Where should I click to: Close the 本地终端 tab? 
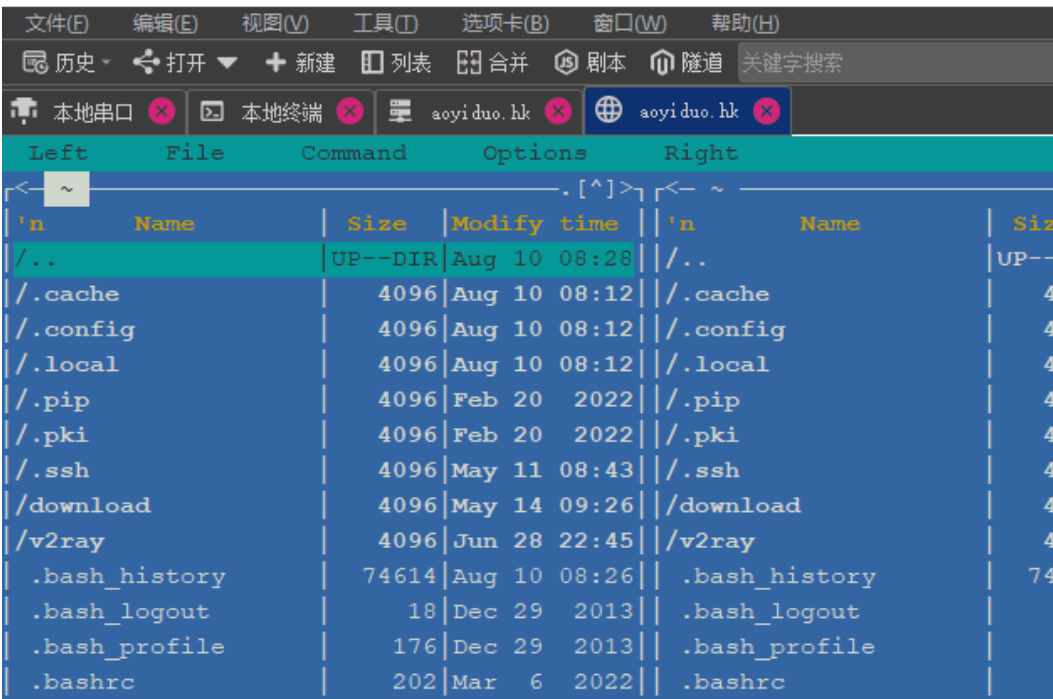349,112
